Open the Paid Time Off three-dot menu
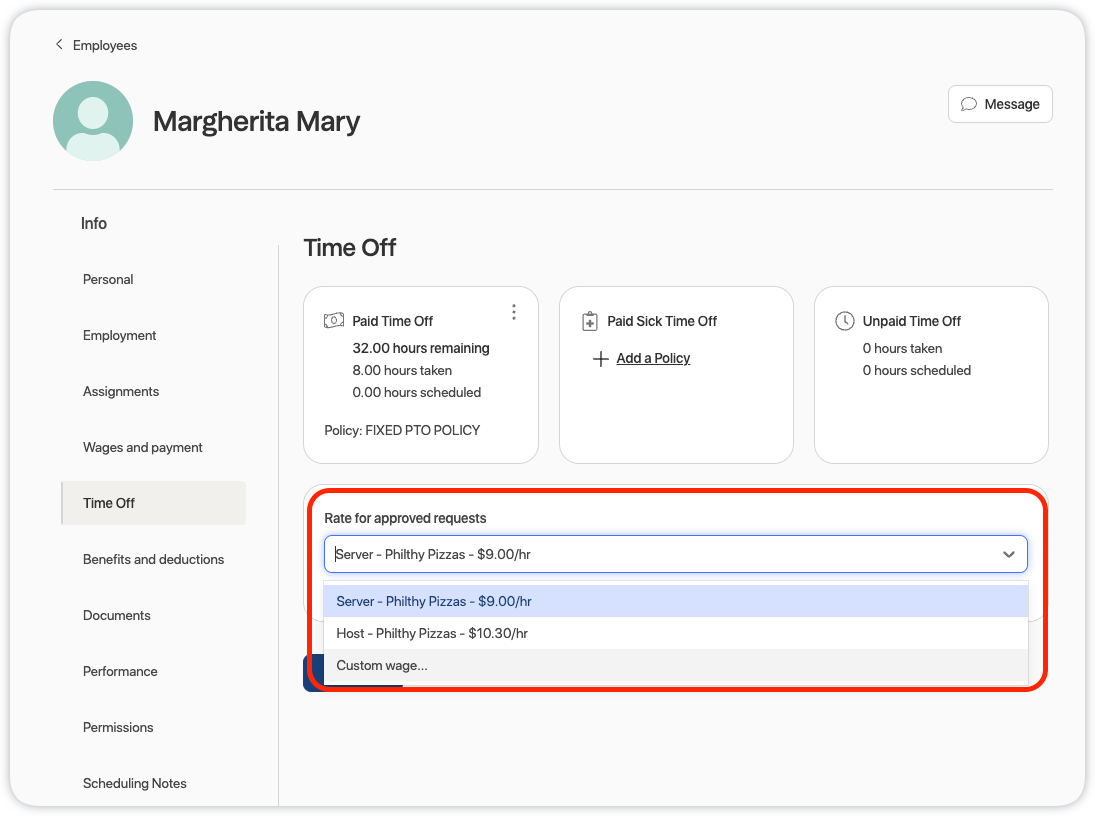Image resolution: width=1095 pixels, height=816 pixels. click(x=514, y=312)
